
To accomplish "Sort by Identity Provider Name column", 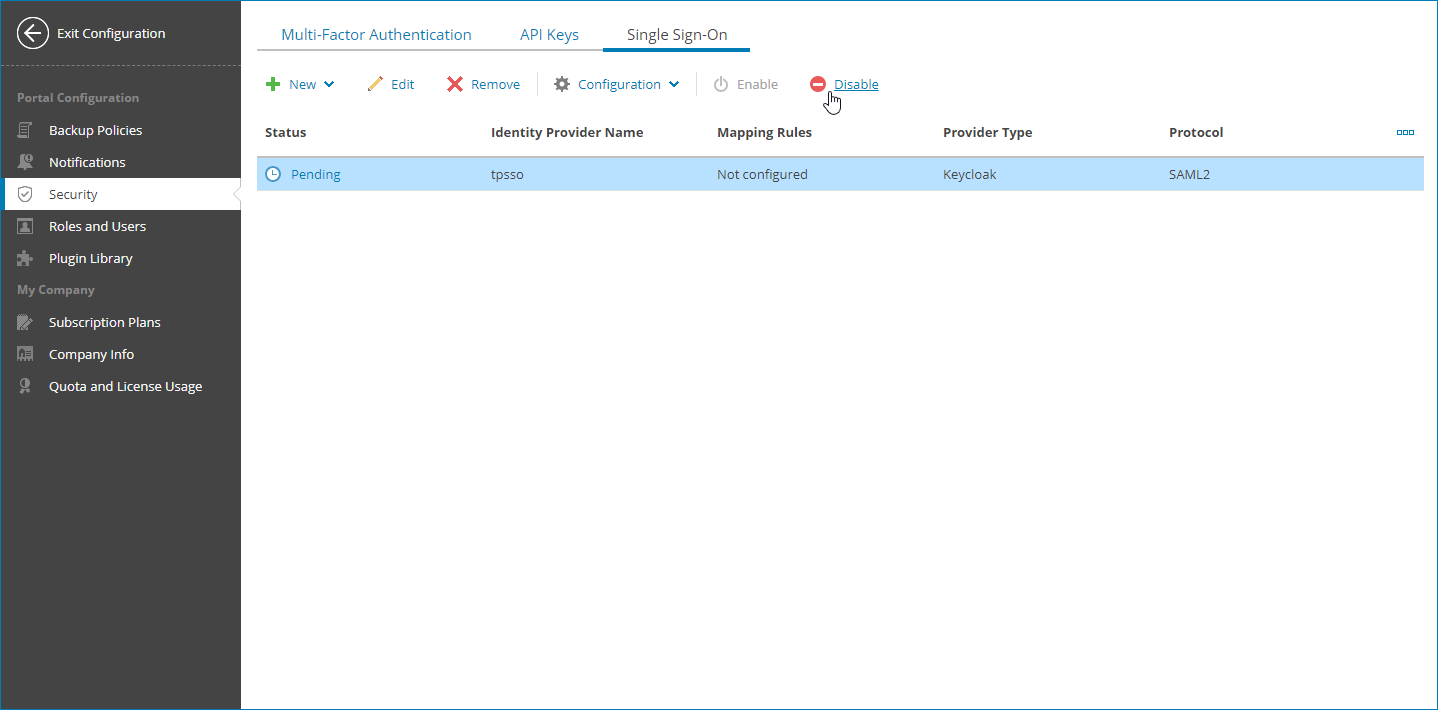I will click(x=567, y=132).
